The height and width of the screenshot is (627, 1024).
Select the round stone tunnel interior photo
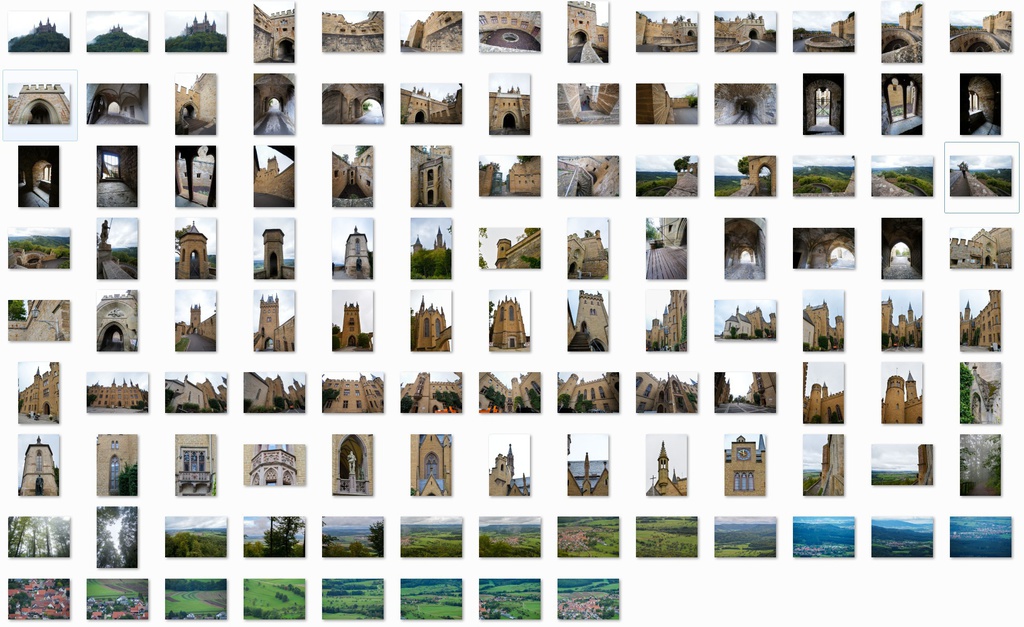point(744,104)
